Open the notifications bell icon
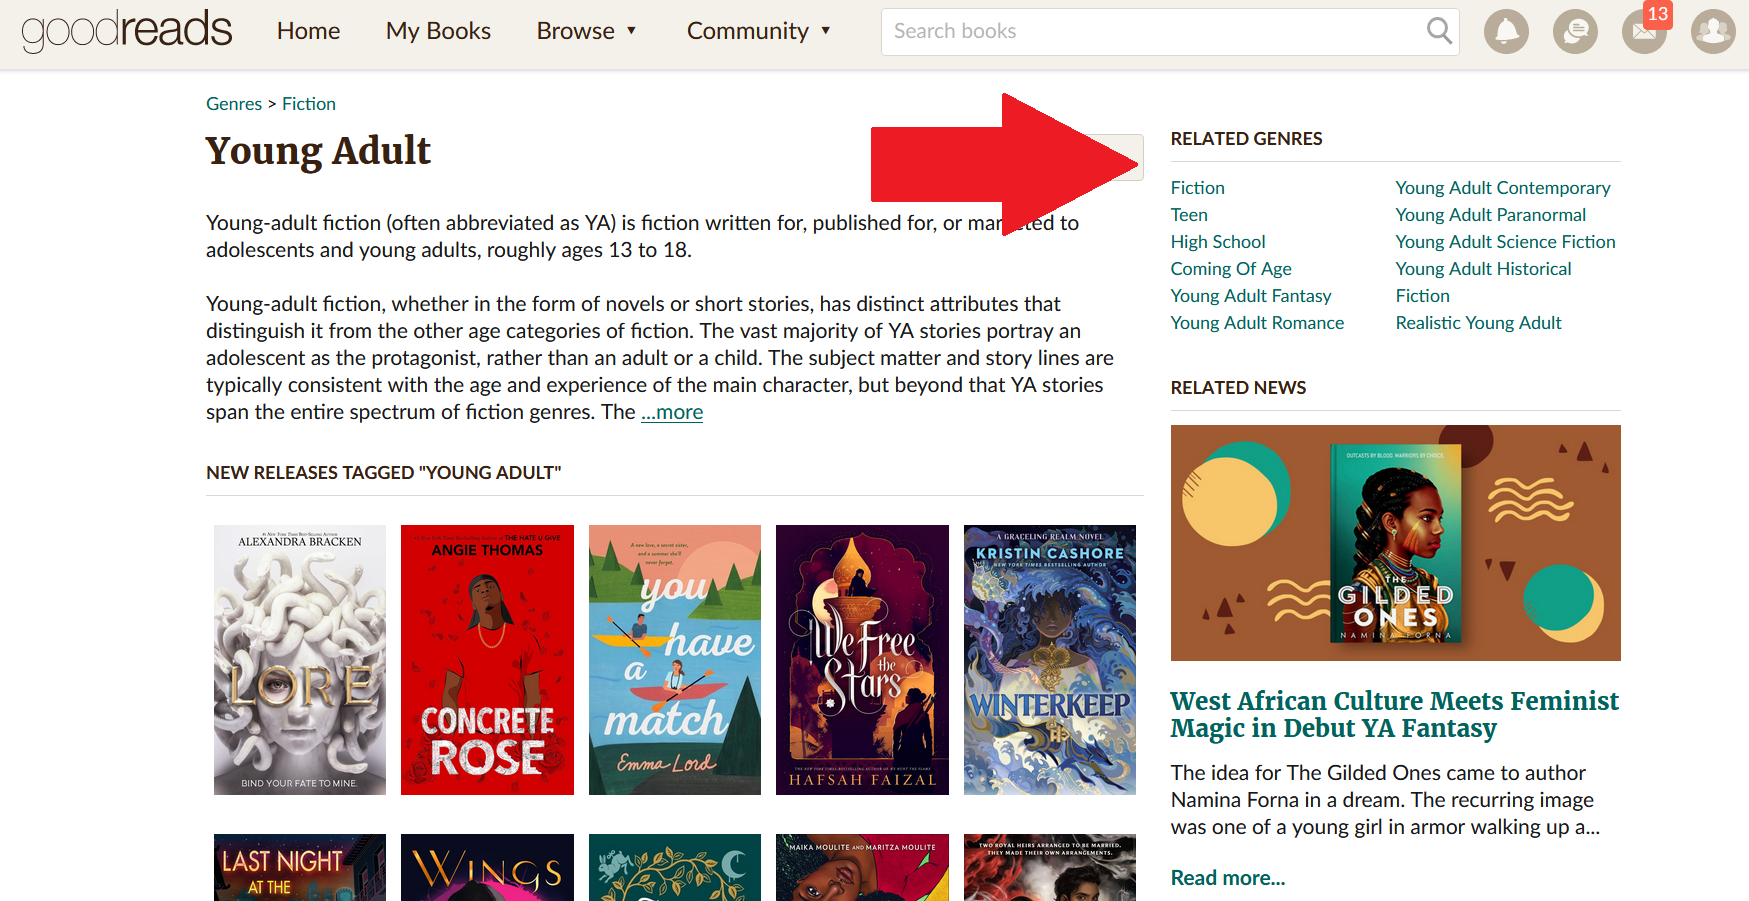Viewport: 1749px width, 901px height. pyautogui.click(x=1506, y=31)
